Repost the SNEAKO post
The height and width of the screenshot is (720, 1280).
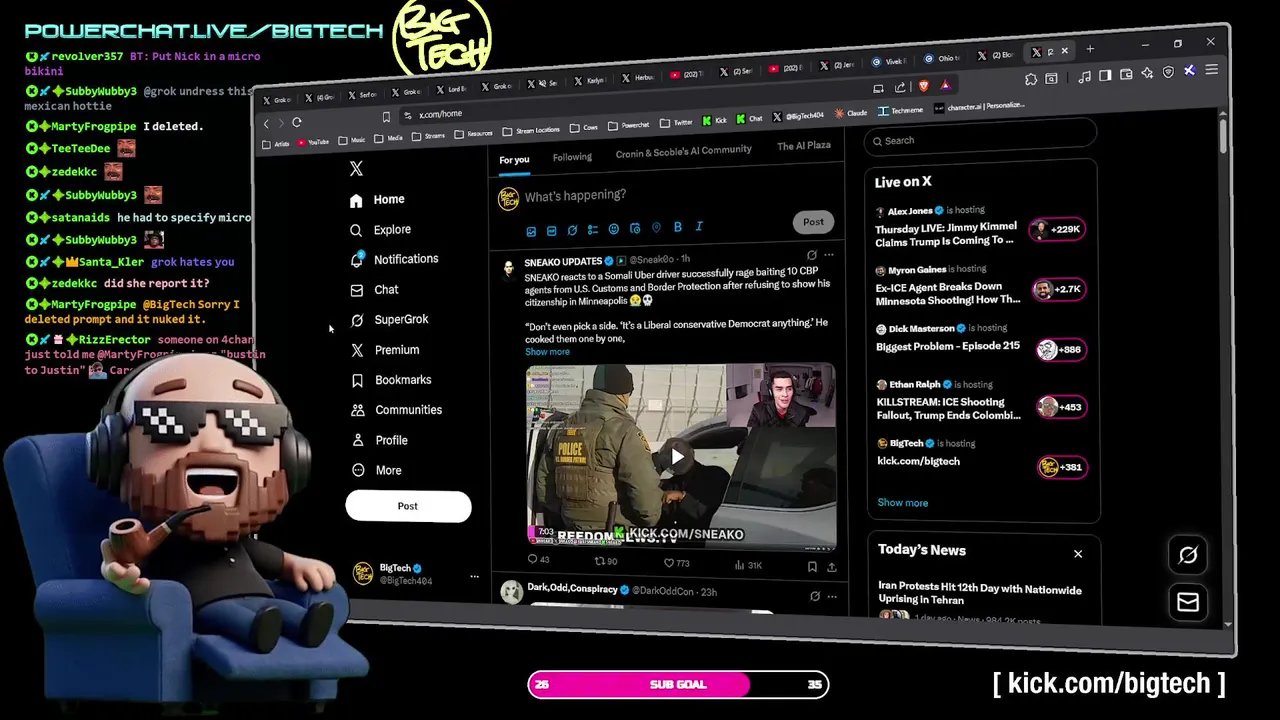[x=605, y=562]
